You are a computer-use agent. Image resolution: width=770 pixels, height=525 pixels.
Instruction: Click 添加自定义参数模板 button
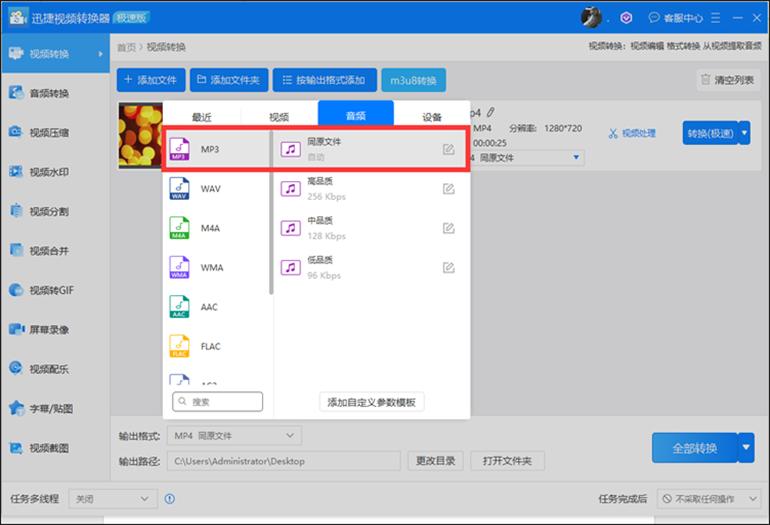(372, 402)
